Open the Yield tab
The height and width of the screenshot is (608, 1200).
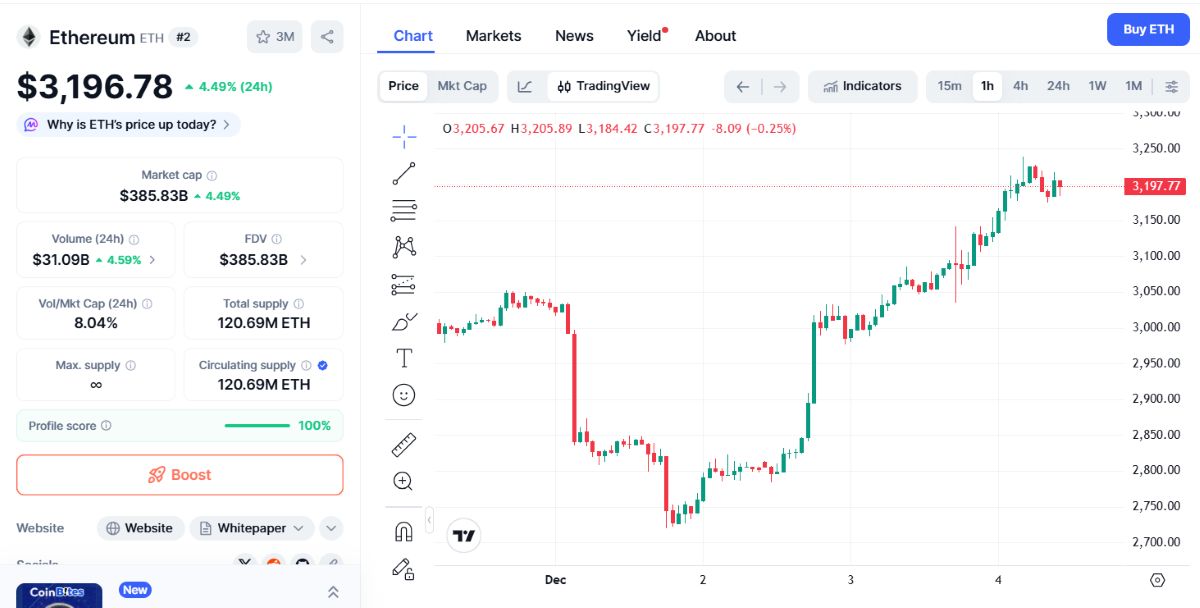646,36
